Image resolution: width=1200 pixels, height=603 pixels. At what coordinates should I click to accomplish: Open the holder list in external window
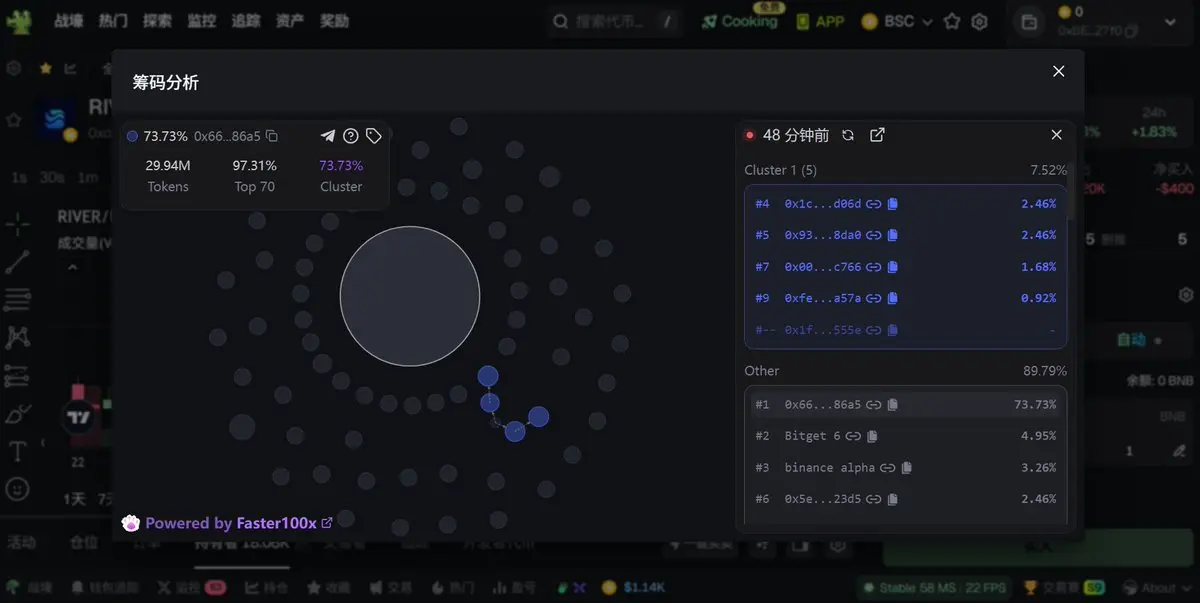(x=877, y=135)
